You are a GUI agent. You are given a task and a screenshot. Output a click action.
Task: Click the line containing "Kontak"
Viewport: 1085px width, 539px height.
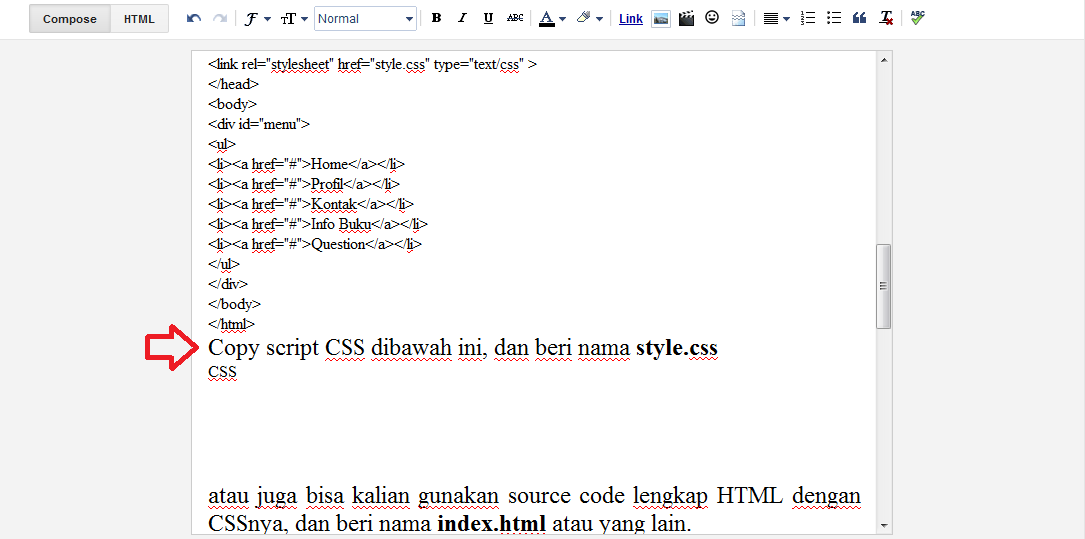pos(311,204)
